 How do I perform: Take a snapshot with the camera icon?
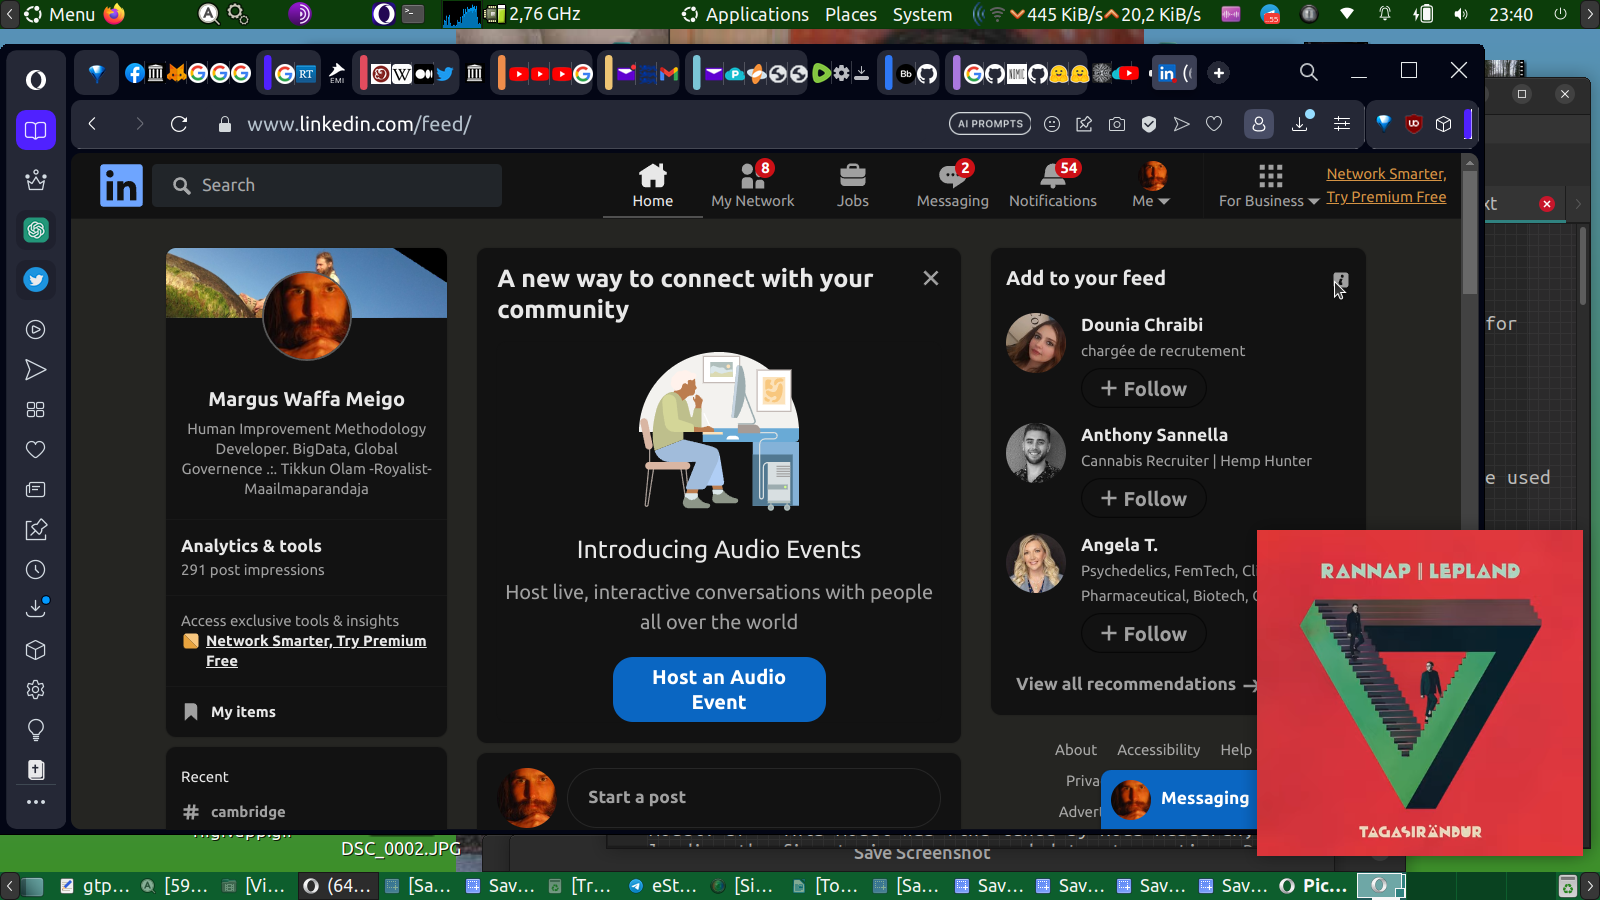[1117, 124]
